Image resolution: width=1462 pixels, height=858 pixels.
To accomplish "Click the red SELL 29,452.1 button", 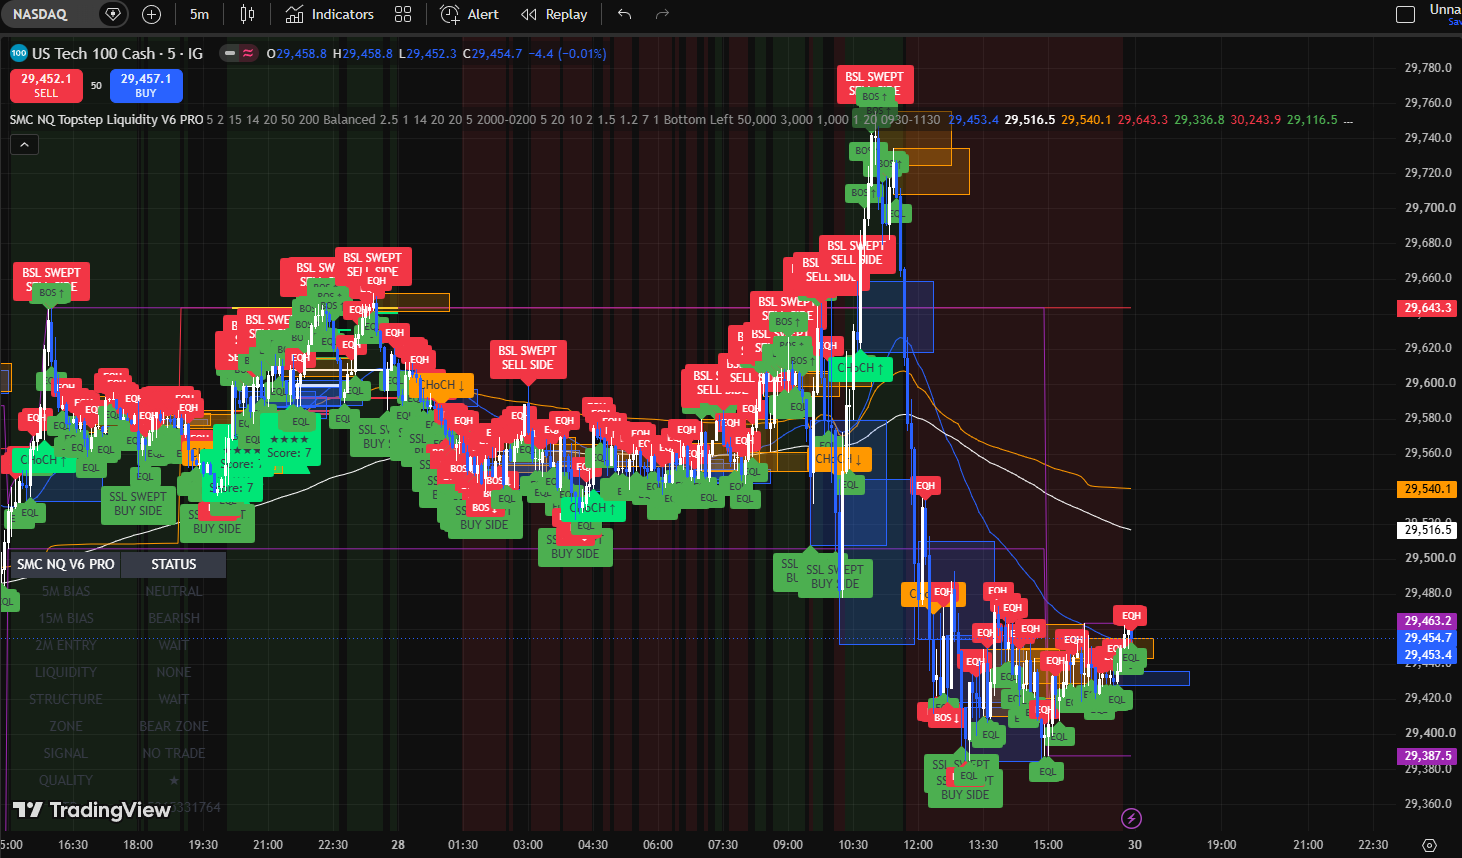I will click(x=46, y=86).
